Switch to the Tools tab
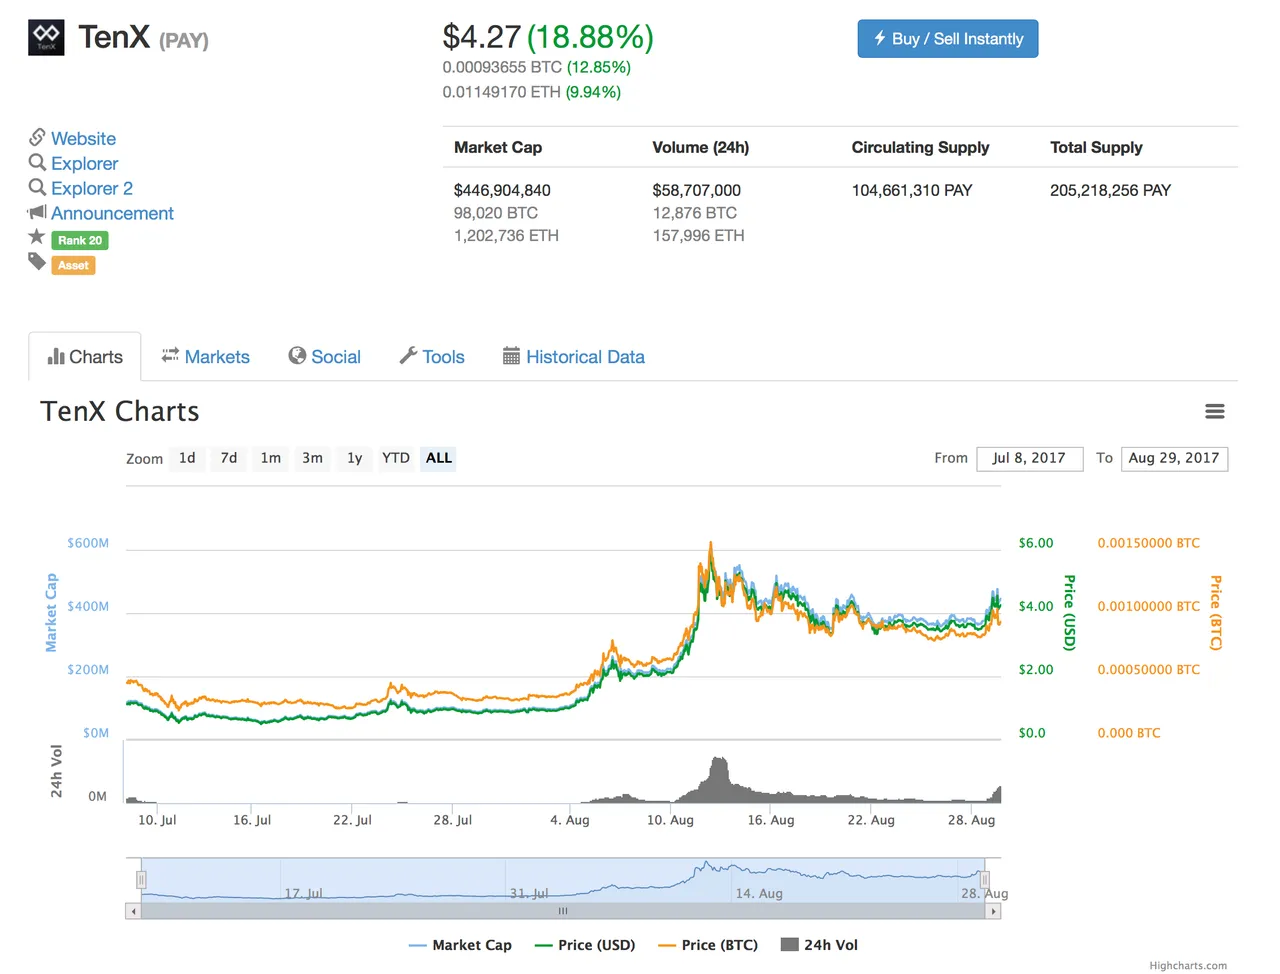Screen dimensions: 1280x974 (x=432, y=357)
